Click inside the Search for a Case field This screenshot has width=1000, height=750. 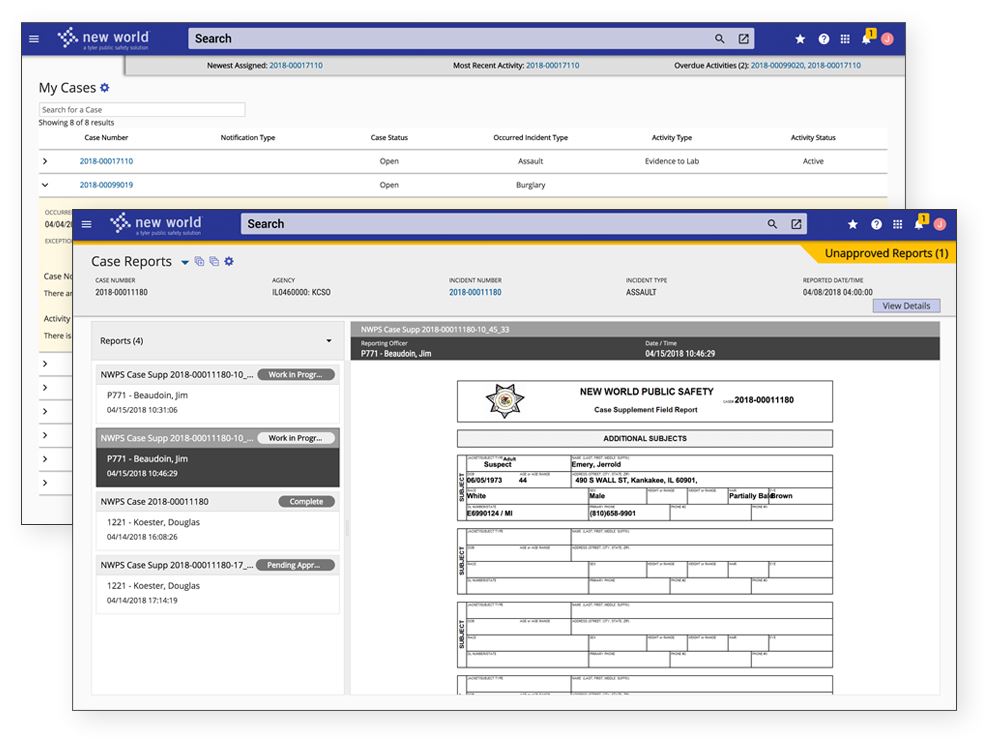coord(140,108)
